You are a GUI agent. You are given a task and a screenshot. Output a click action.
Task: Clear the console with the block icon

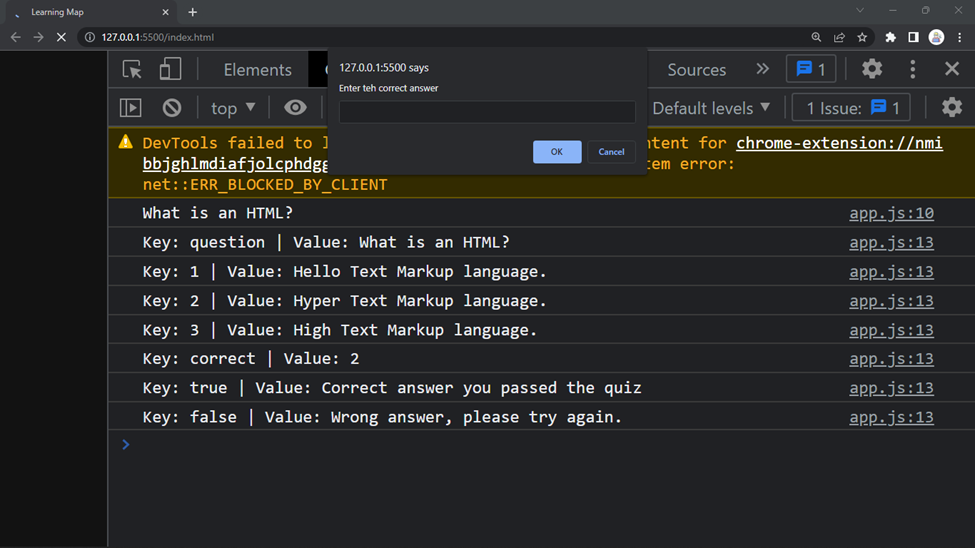pos(172,108)
